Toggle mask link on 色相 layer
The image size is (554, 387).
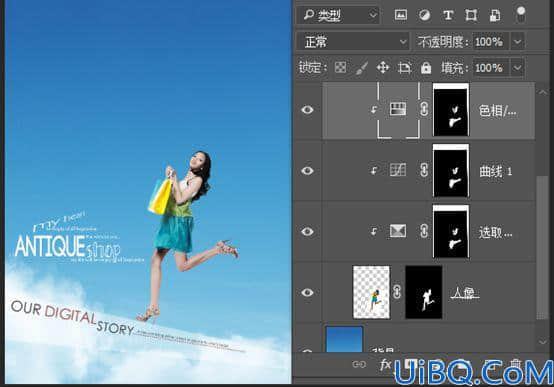coord(424,109)
